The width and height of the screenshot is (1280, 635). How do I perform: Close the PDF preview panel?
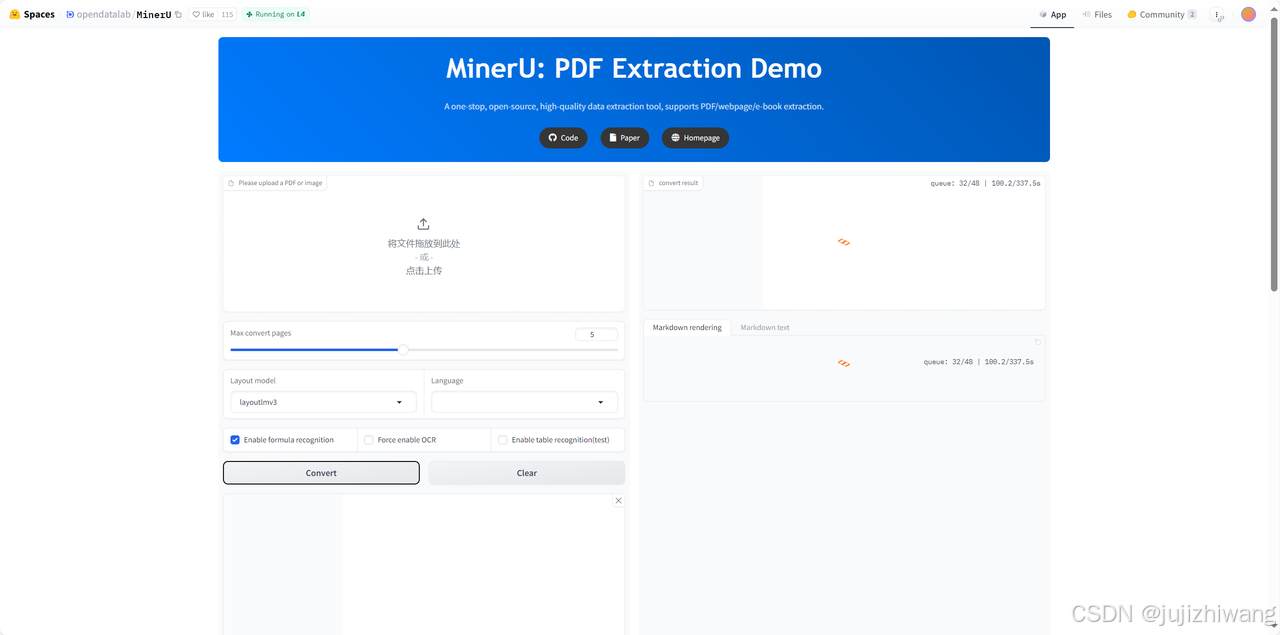pos(618,501)
